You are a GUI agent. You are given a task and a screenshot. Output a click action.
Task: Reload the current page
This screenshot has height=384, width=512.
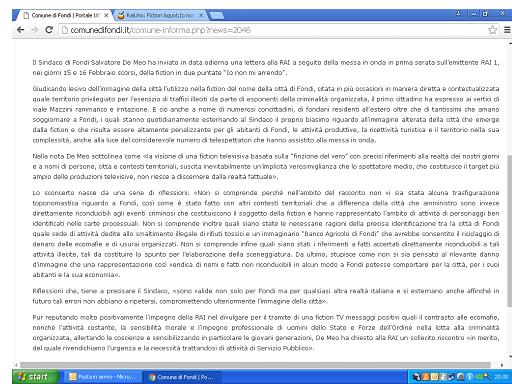coord(49,30)
